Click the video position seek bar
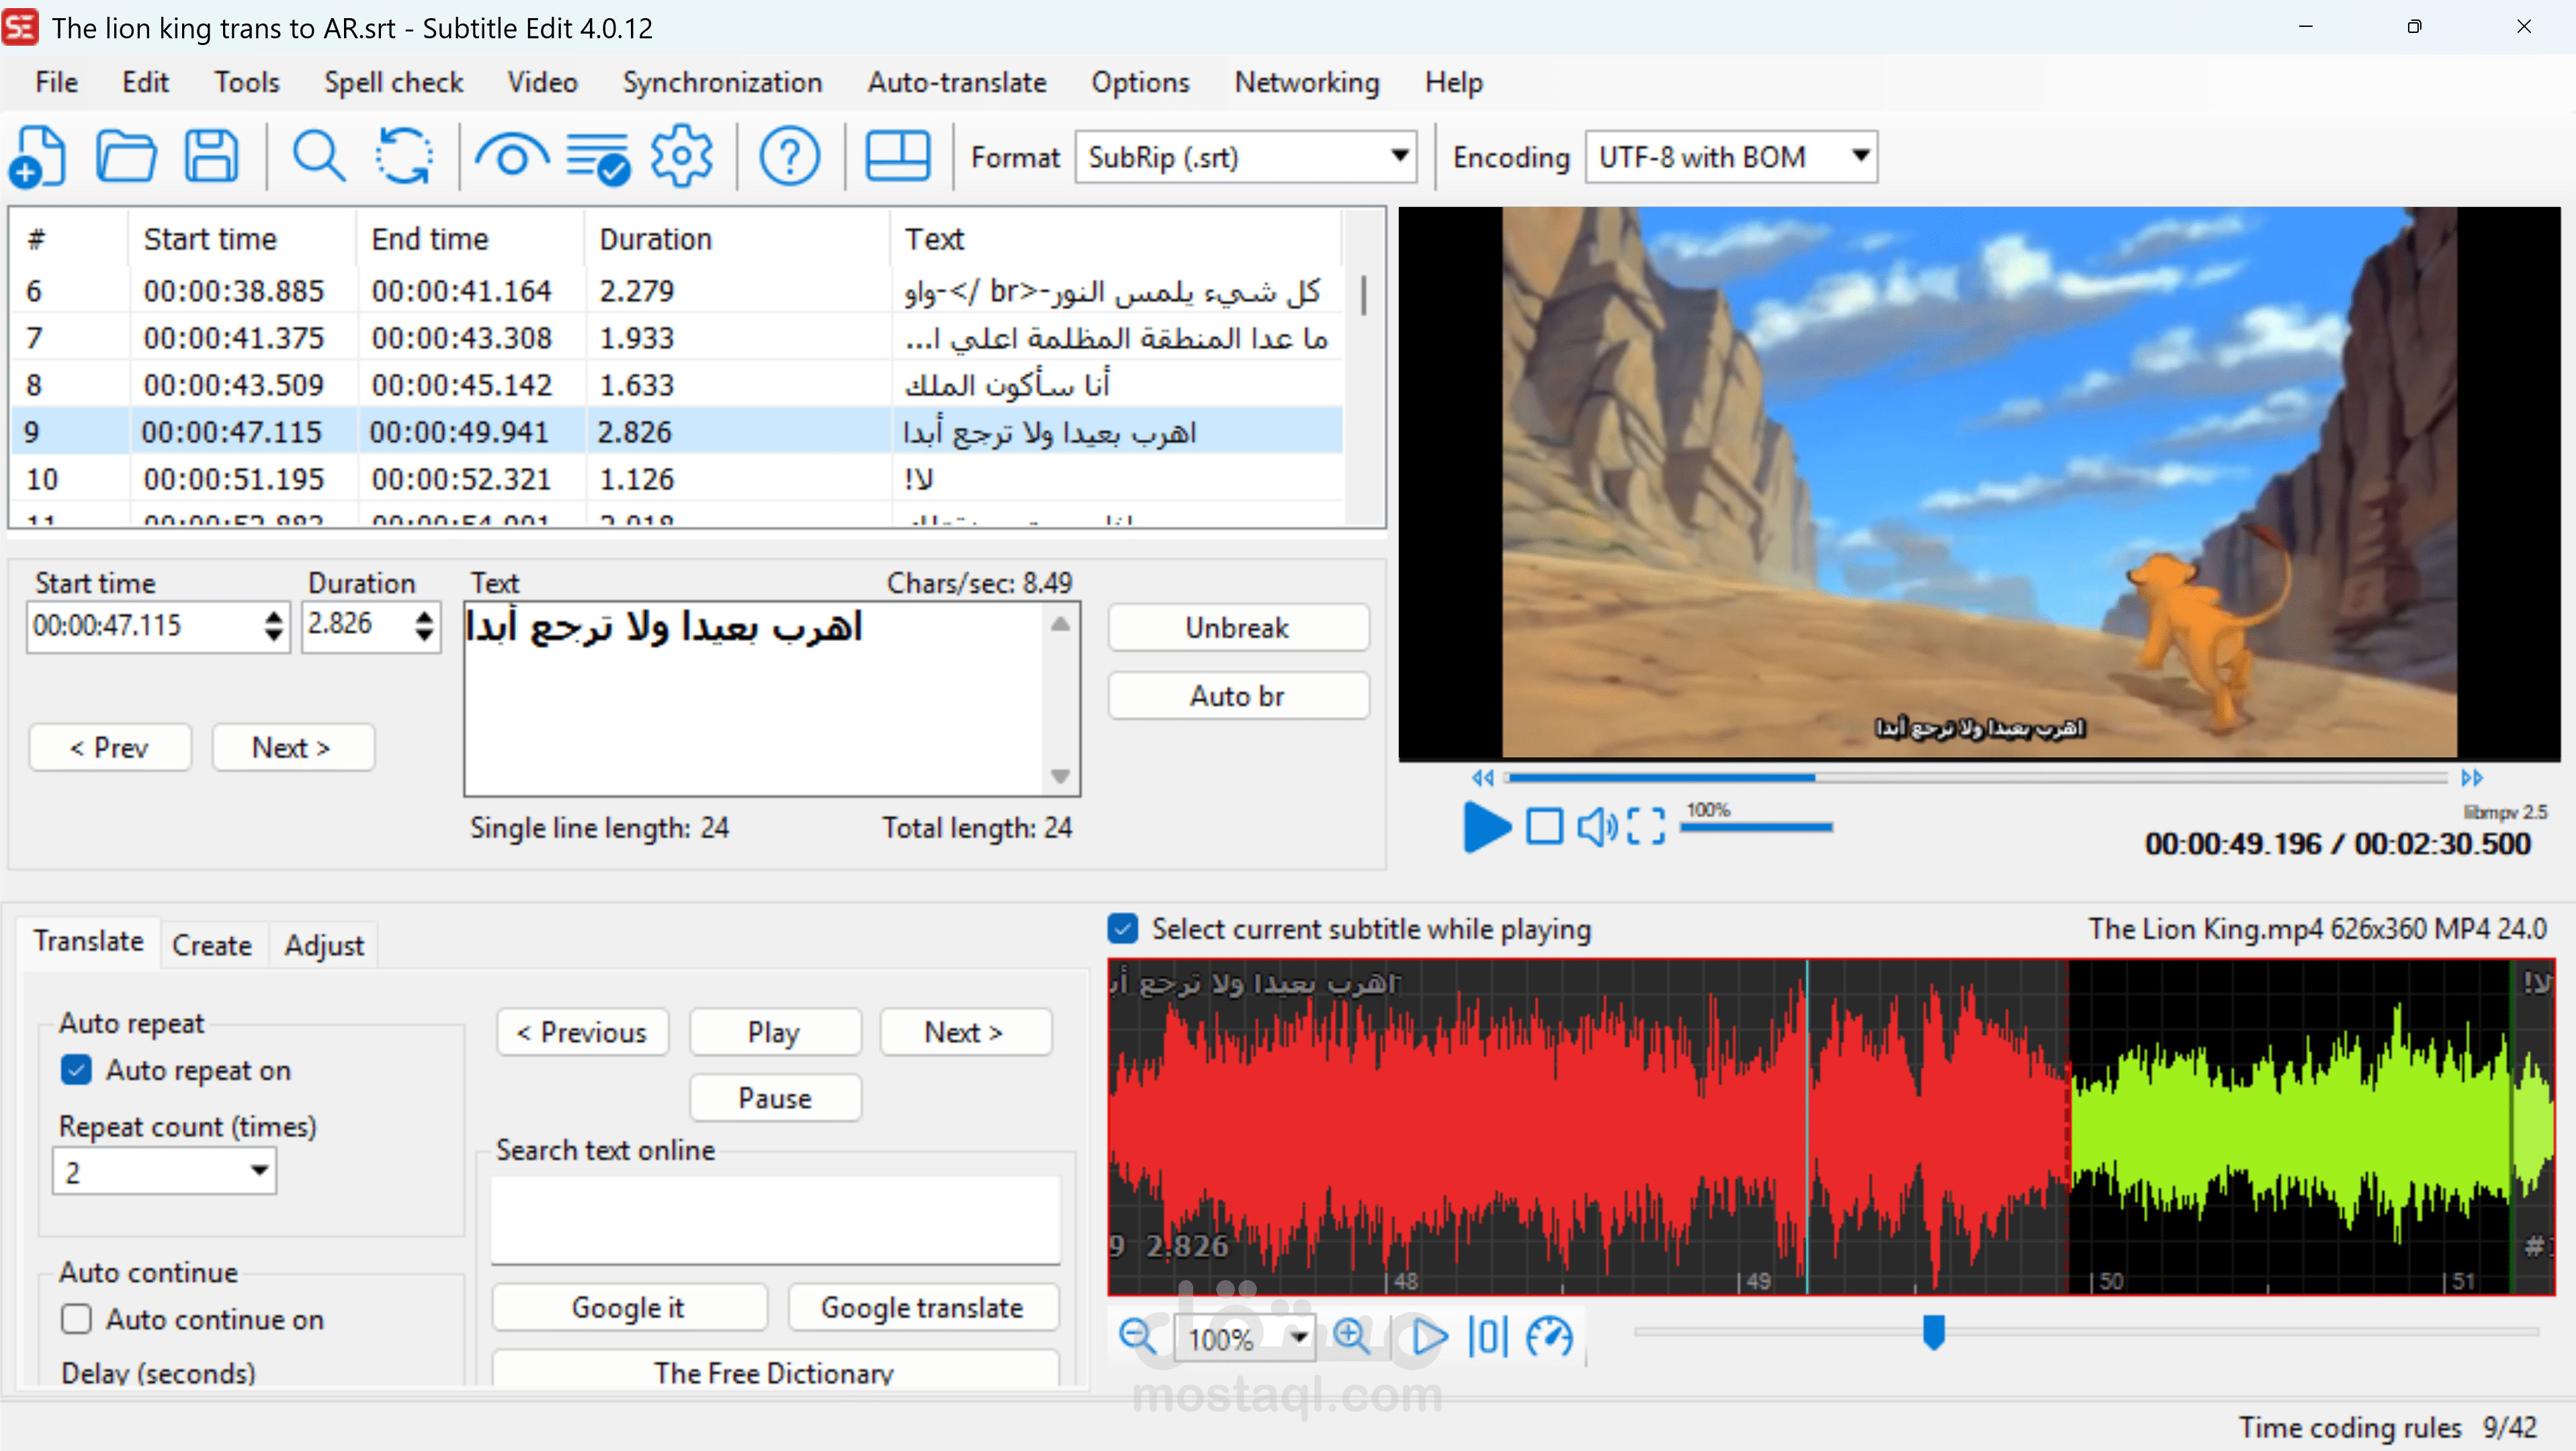 pyautogui.click(x=1977, y=778)
